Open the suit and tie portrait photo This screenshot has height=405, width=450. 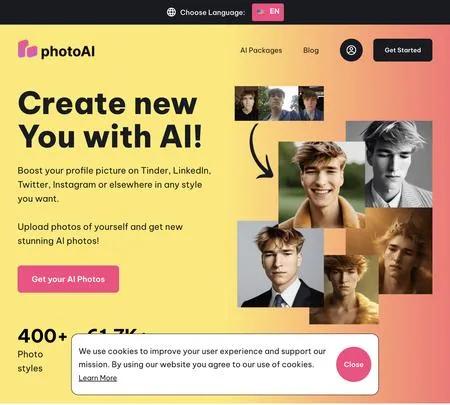(280, 264)
